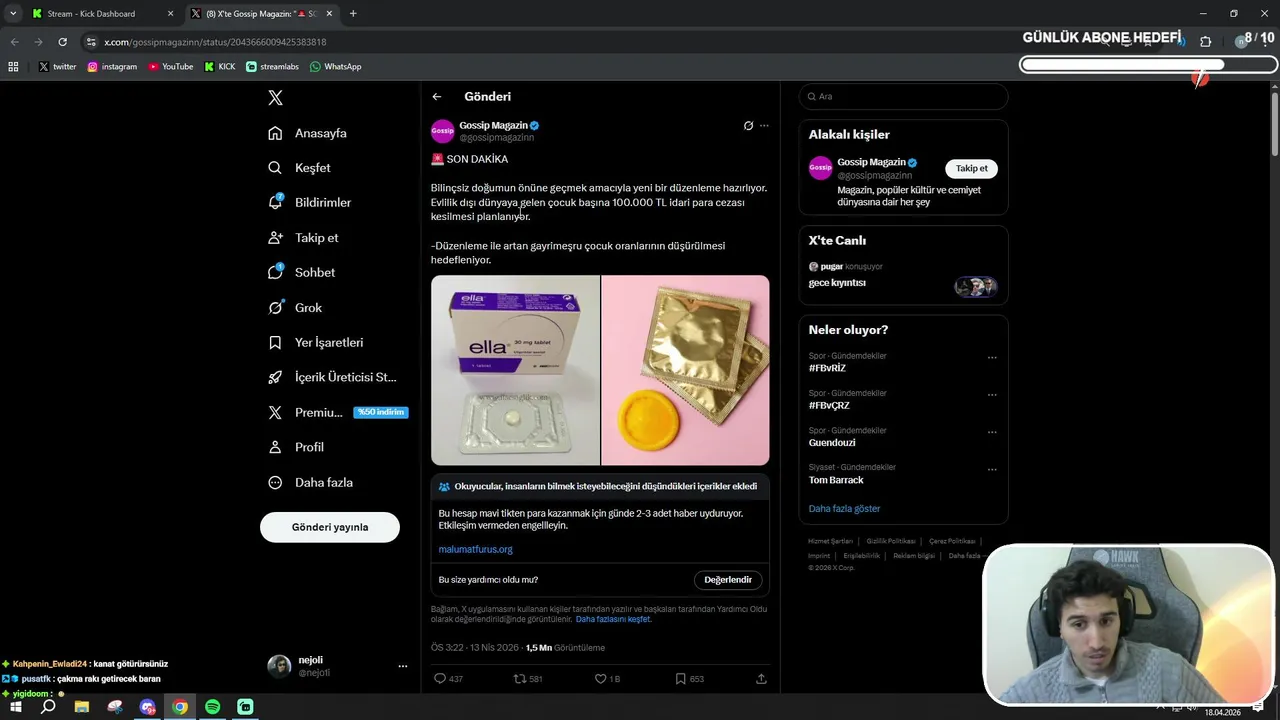Open Yer İşaretleri bookmarks
The width and height of the screenshot is (1280, 720).
[x=316, y=342]
